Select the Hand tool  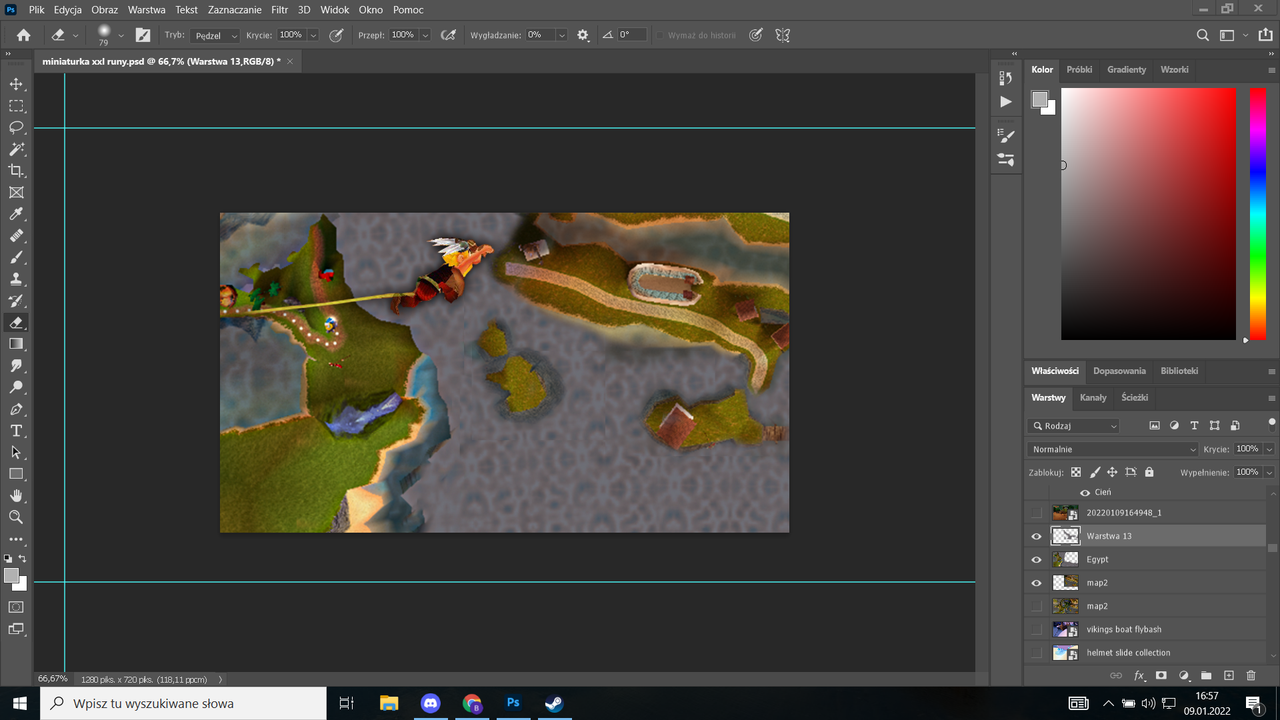16,496
